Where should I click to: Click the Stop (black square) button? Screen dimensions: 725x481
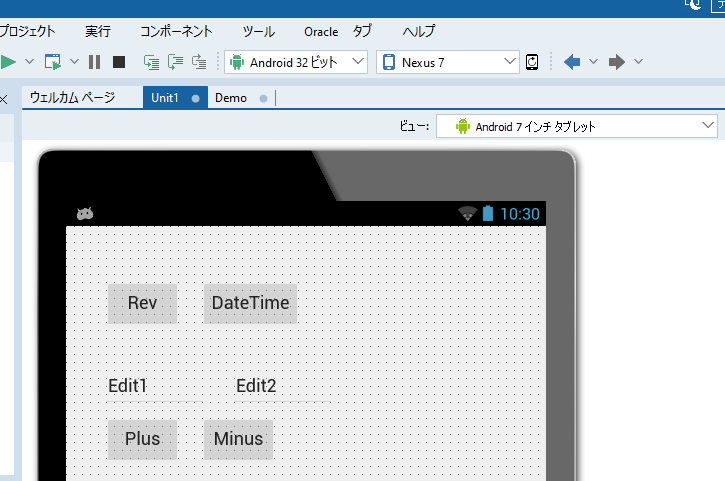[119, 62]
